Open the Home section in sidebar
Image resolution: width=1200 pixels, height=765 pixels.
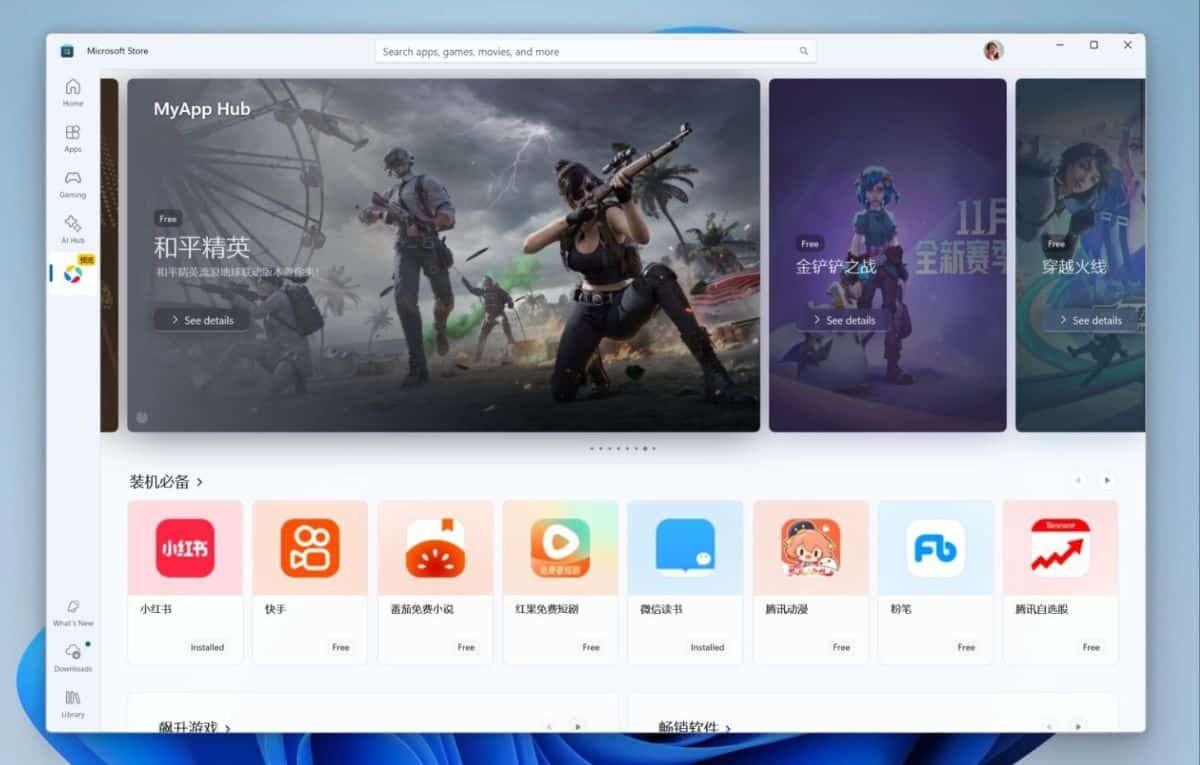click(x=73, y=92)
